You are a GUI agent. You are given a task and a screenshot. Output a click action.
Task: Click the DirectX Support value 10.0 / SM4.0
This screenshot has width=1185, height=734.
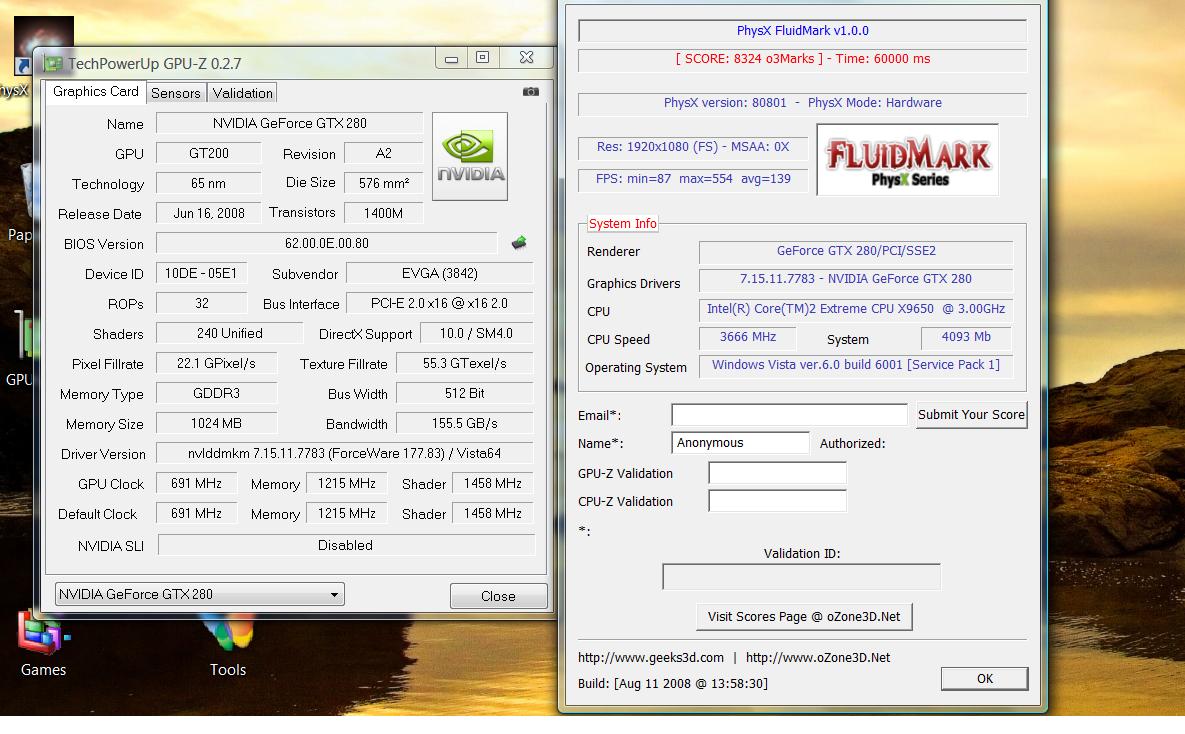[476, 333]
